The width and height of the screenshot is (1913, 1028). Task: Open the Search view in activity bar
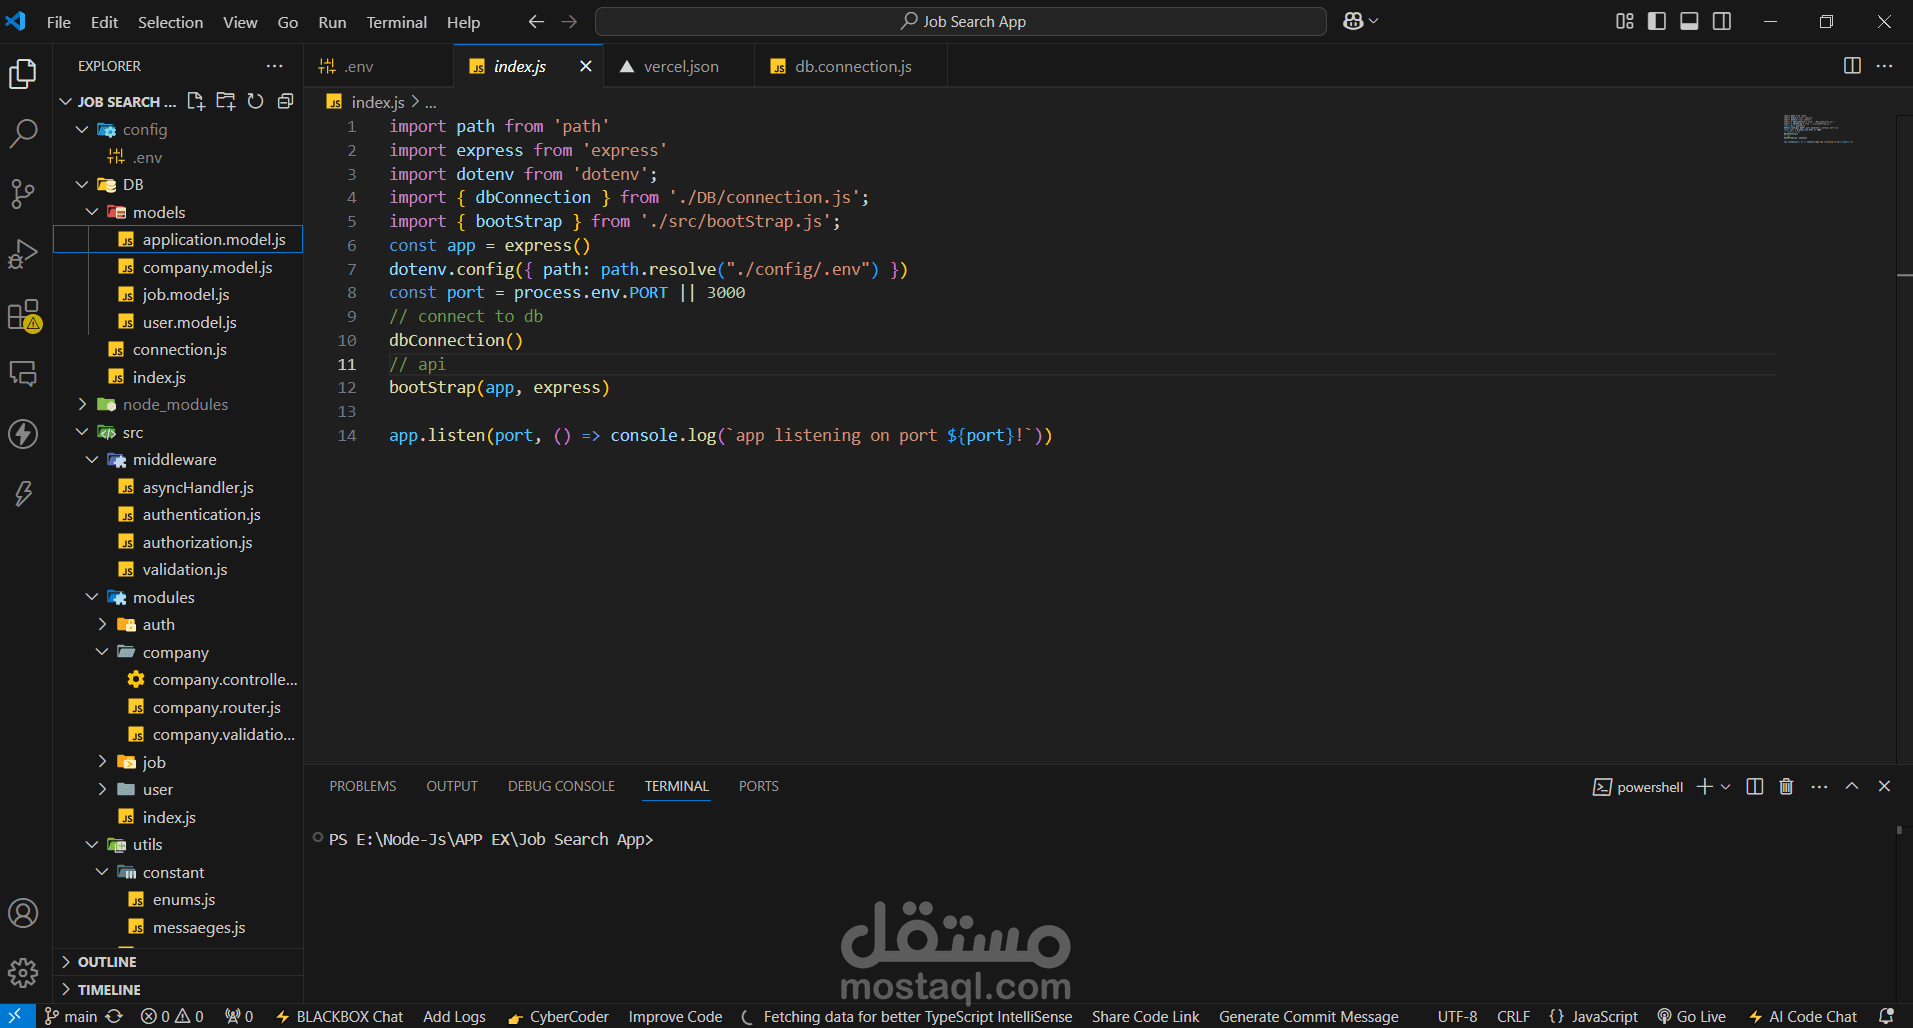click(x=23, y=134)
